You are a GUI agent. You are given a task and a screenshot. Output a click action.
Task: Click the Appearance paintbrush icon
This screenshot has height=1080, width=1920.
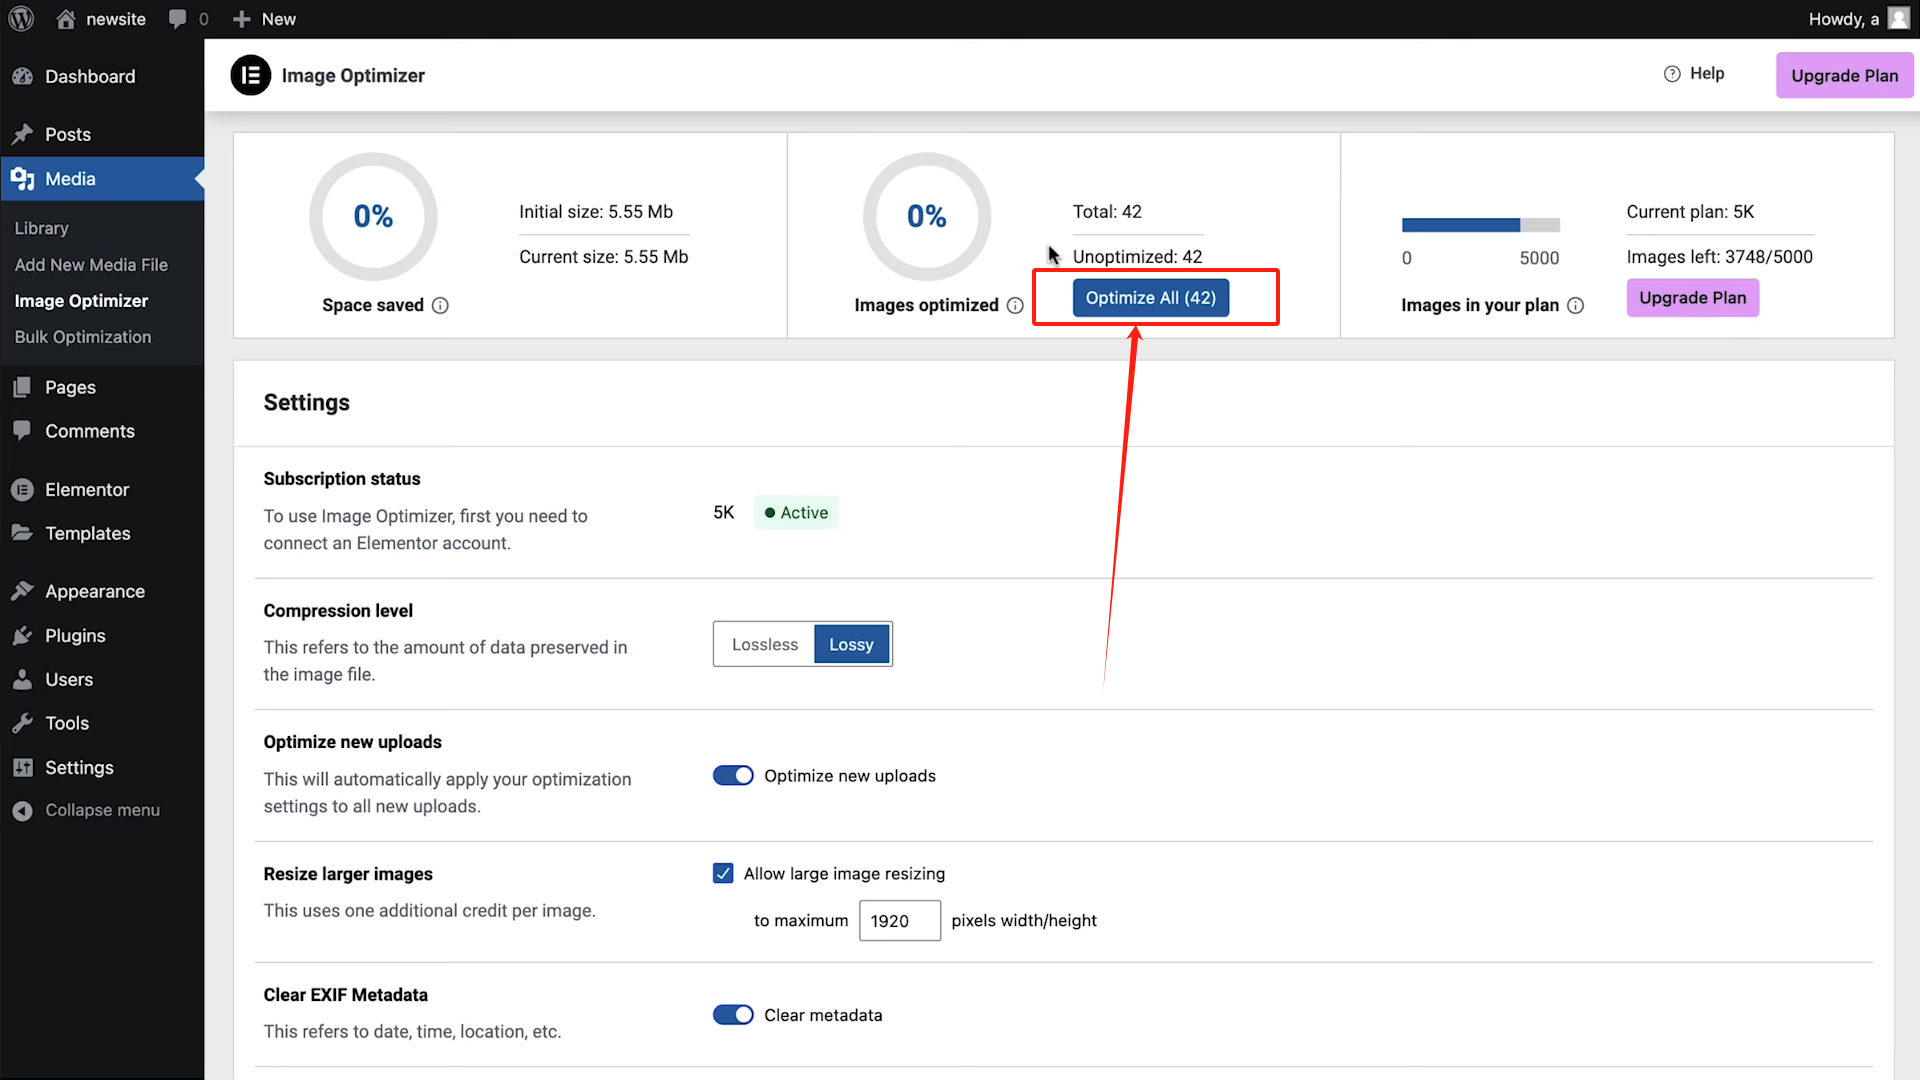coord(22,590)
